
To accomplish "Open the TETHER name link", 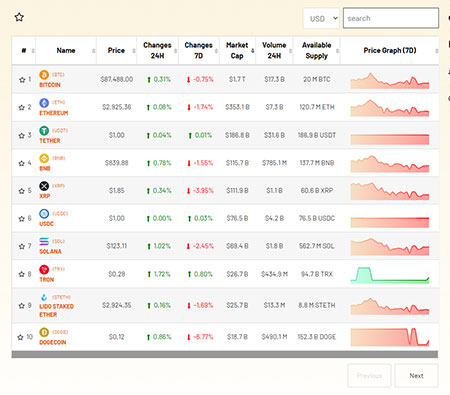I will (50, 140).
